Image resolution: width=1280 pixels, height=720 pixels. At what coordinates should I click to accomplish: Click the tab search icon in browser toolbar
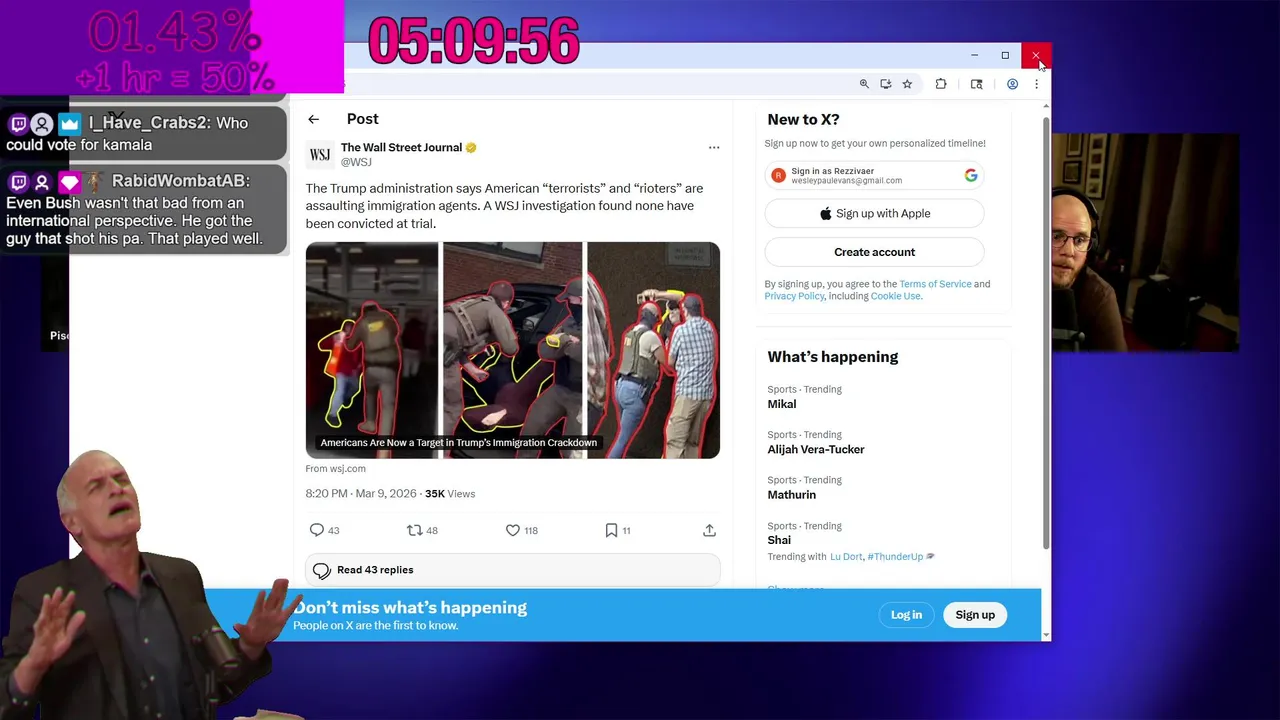point(977,84)
